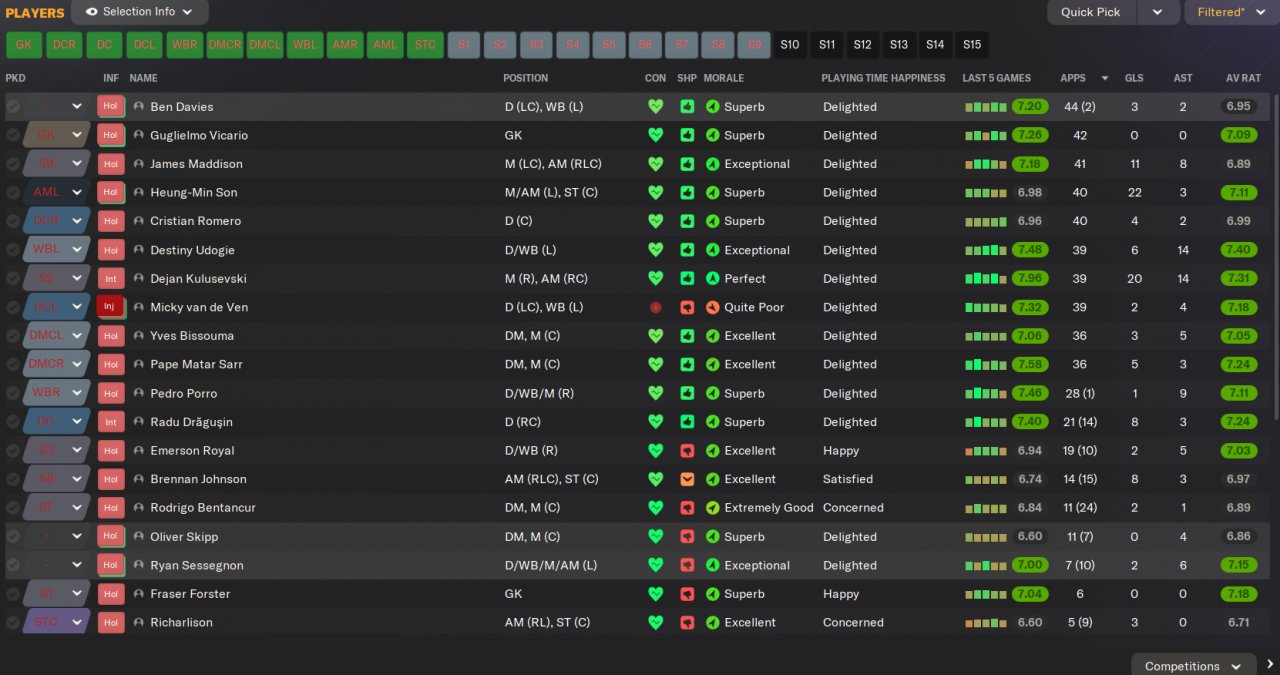Click Pape Matar Sarr's condition heart
The height and width of the screenshot is (675, 1280).
[x=656, y=364]
